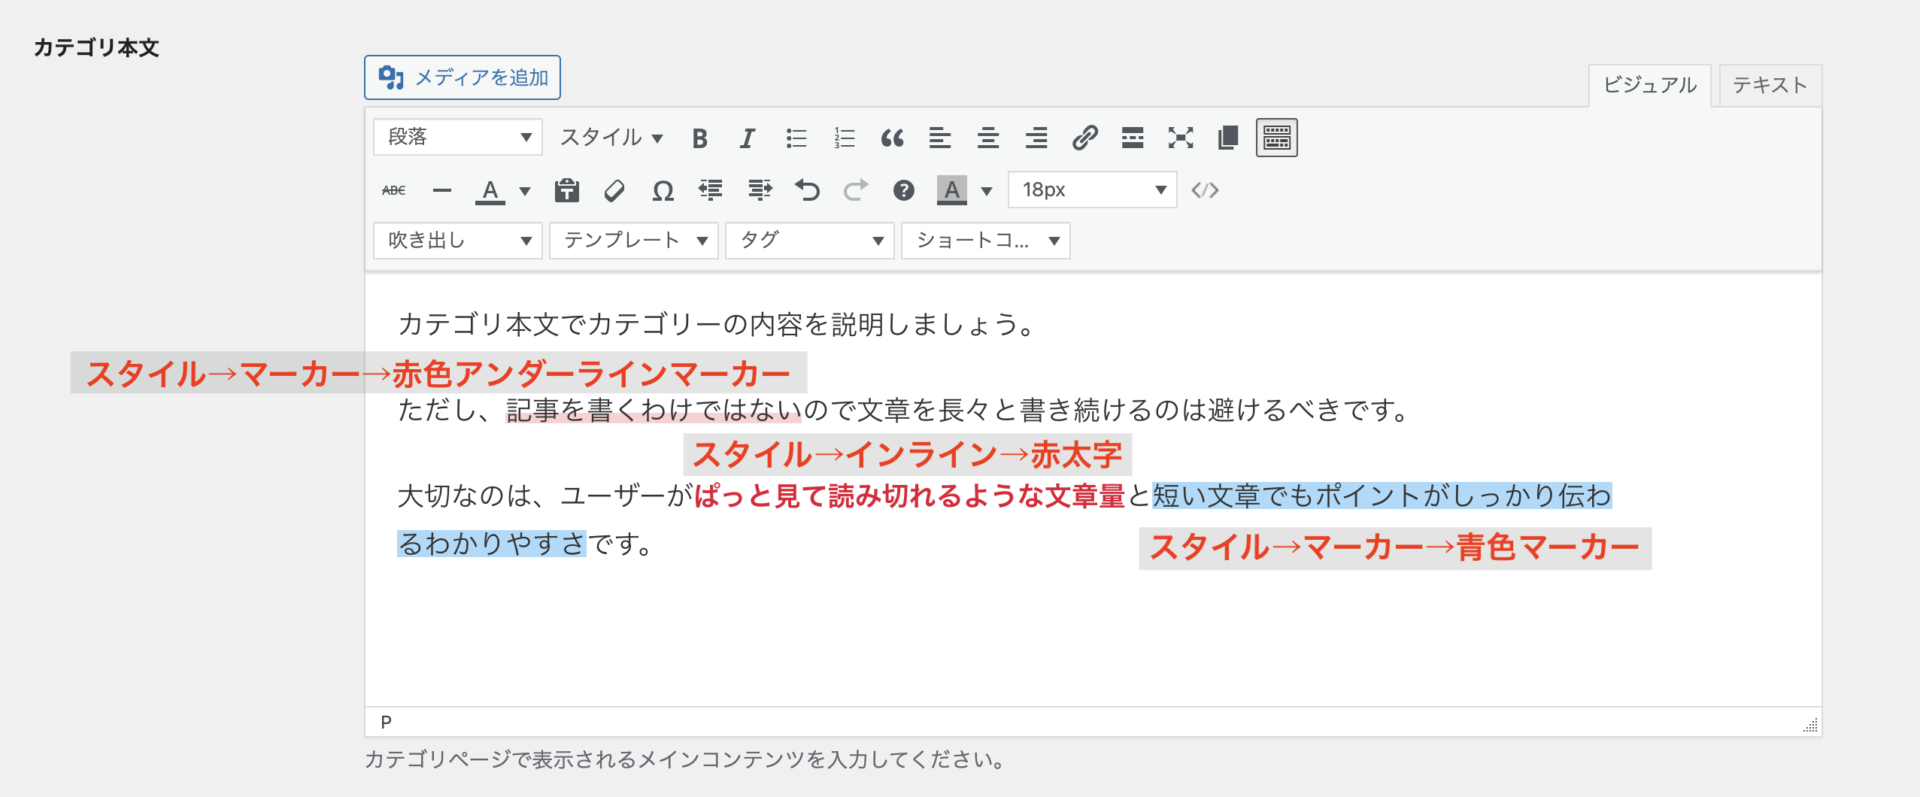This screenshot has height=797, width=1920.
Task: Clear formatting with eraser icon
Action: point(615,190)
